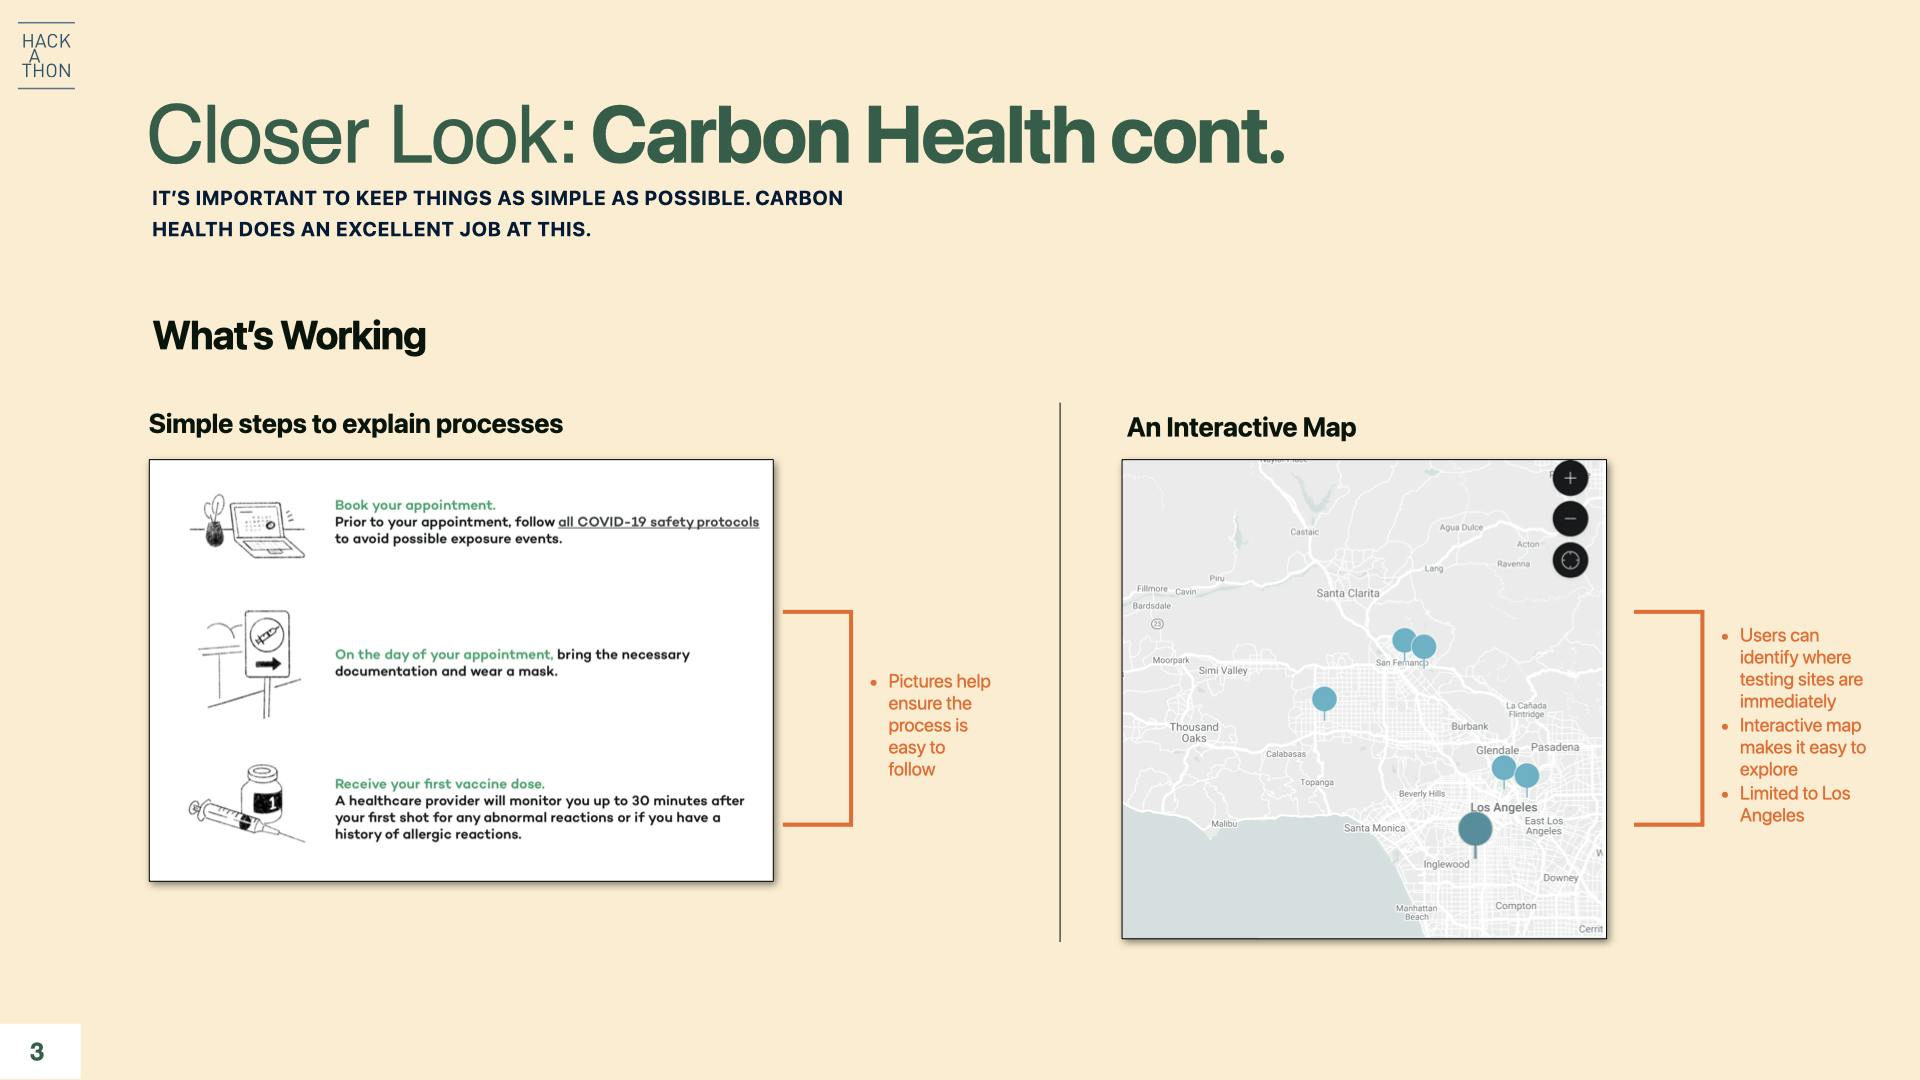Click the Book your appointment green text
This screenshot has height=1080, width=1920.
click(415, 505)
